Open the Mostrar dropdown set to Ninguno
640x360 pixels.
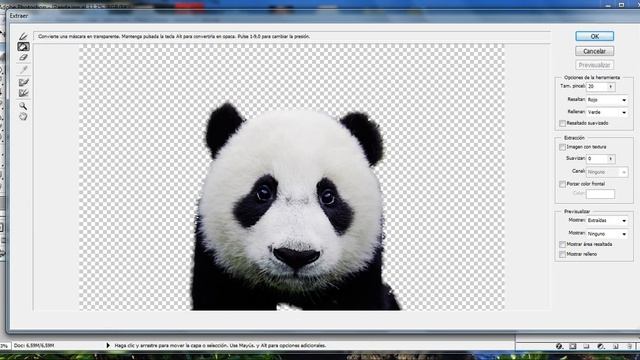tap(607, 234)
